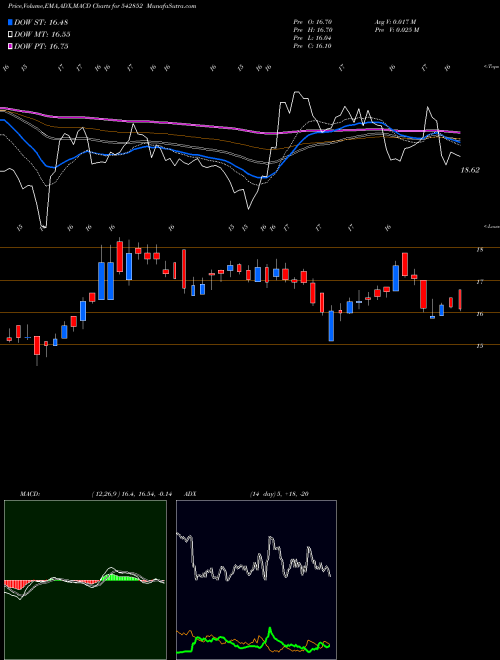This screenshot has width=500, height=660.
Task: Click the 'Avg V: 0.017 M' volume text
Action: (395, 22)
